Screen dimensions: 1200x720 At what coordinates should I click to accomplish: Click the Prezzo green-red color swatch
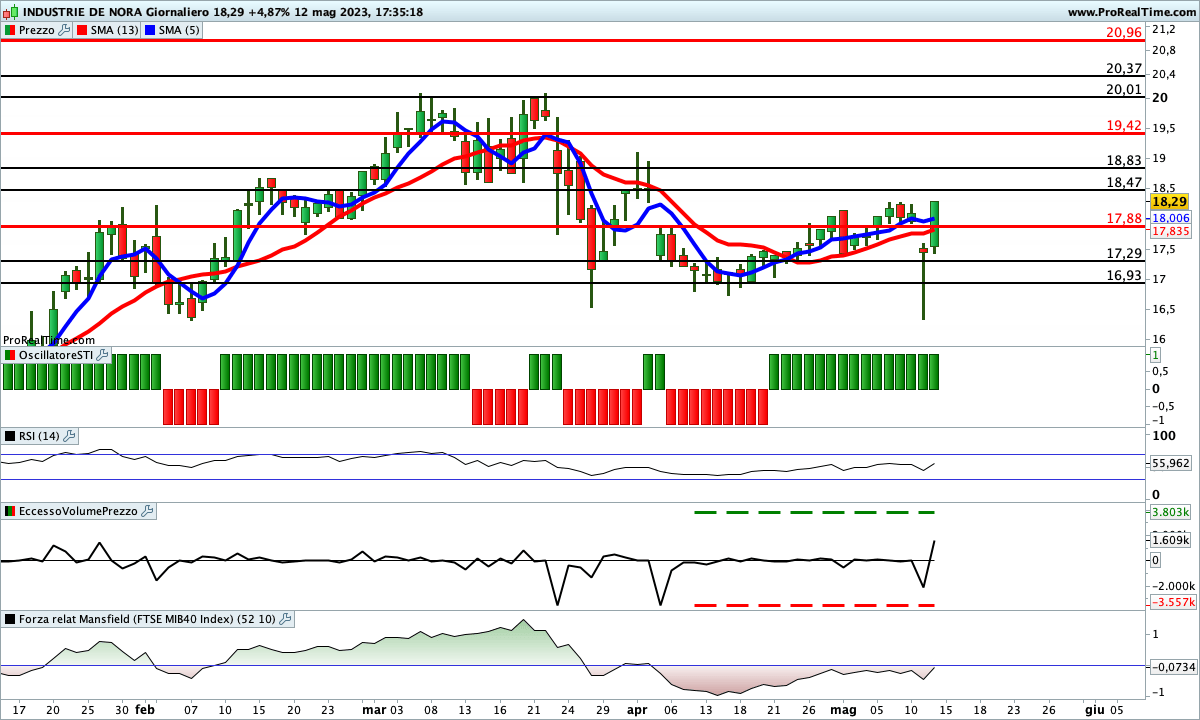click(x=10, y=30)
